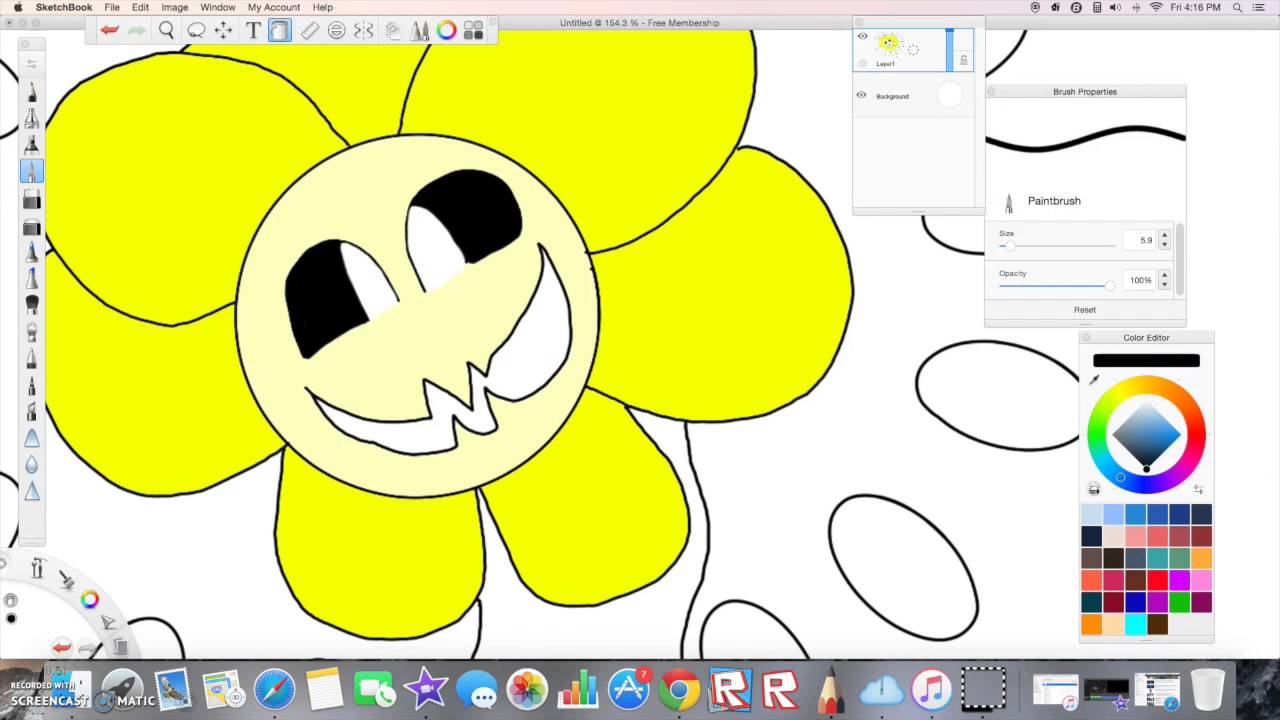This screenshot has height=720, width=1280.
Task: Click the lagoon color wheel icon
Action: [x=90, y=599]
